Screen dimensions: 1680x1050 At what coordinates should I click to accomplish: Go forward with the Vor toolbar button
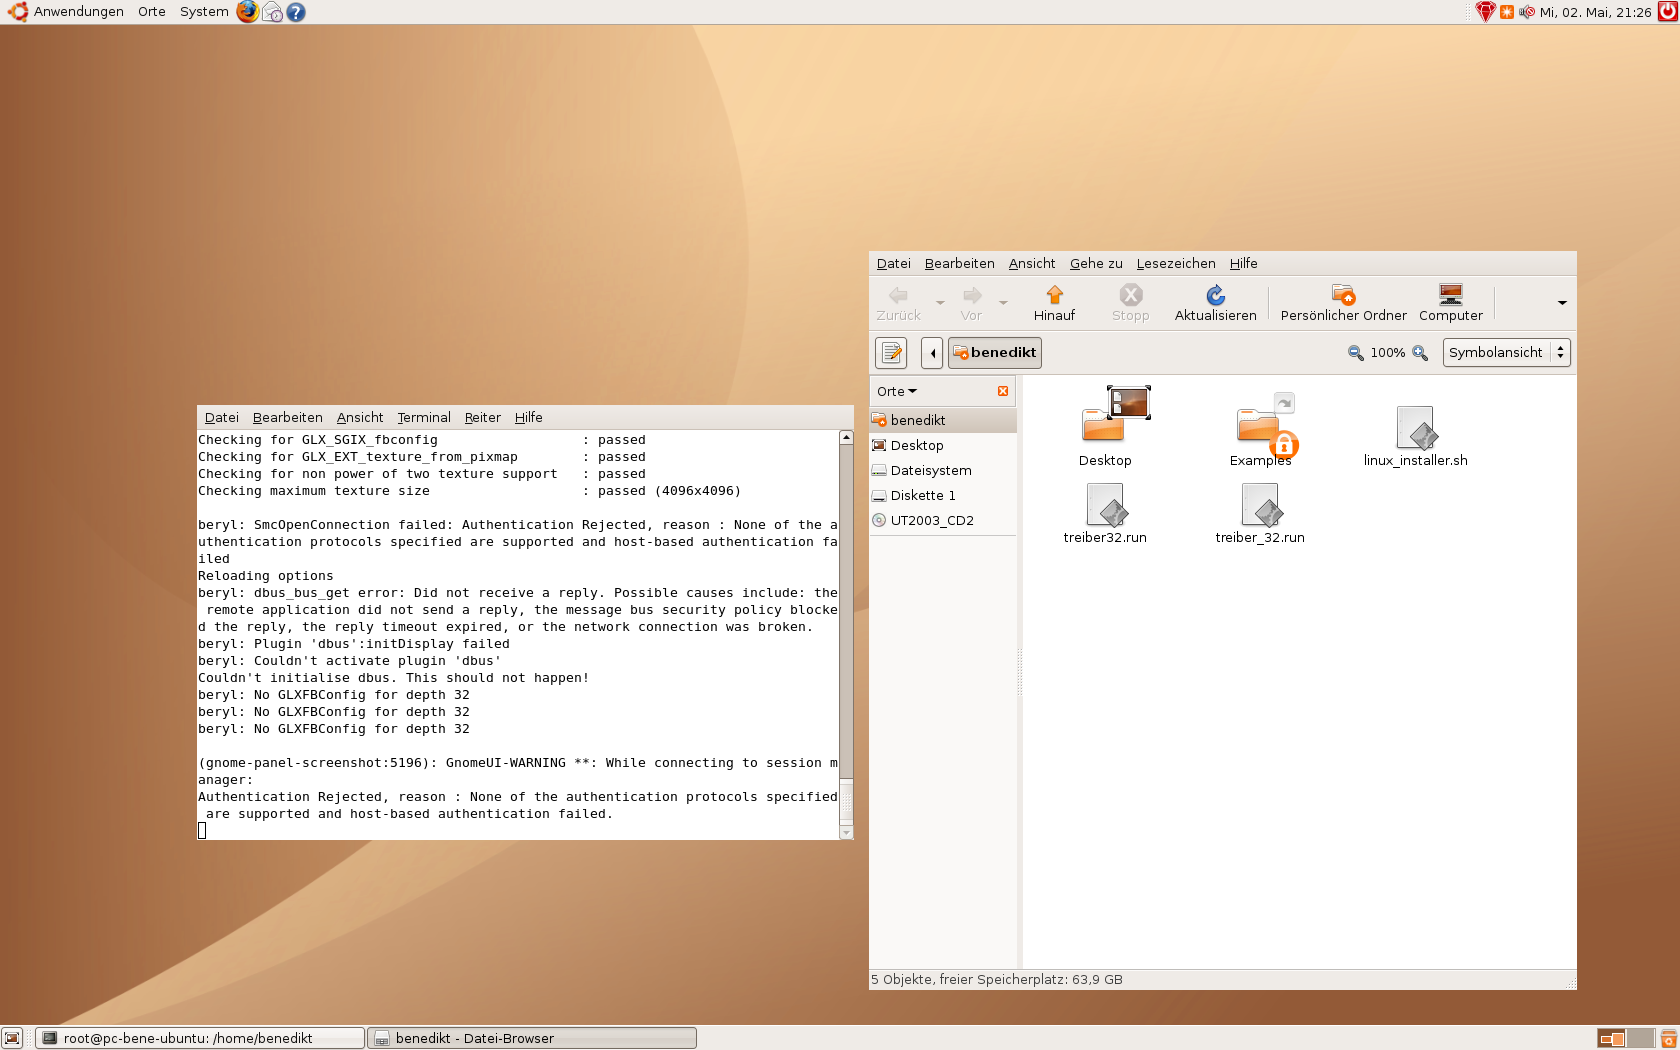coord(971,303)
